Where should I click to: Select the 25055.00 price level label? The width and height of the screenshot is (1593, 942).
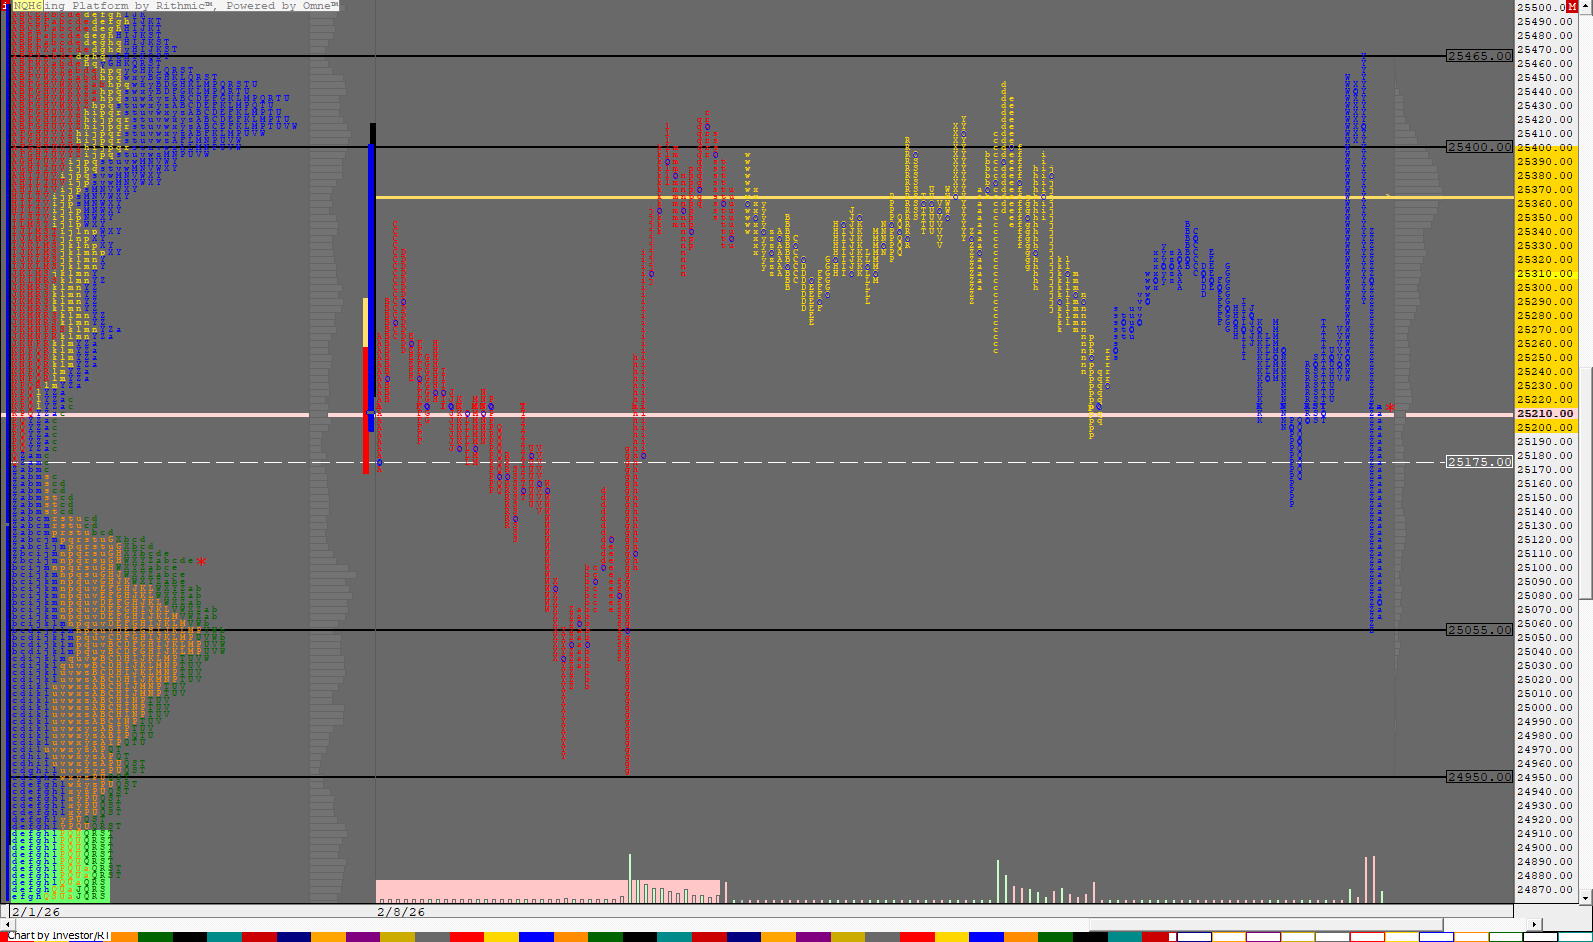pyautogui.click(x=1479, y=630)
